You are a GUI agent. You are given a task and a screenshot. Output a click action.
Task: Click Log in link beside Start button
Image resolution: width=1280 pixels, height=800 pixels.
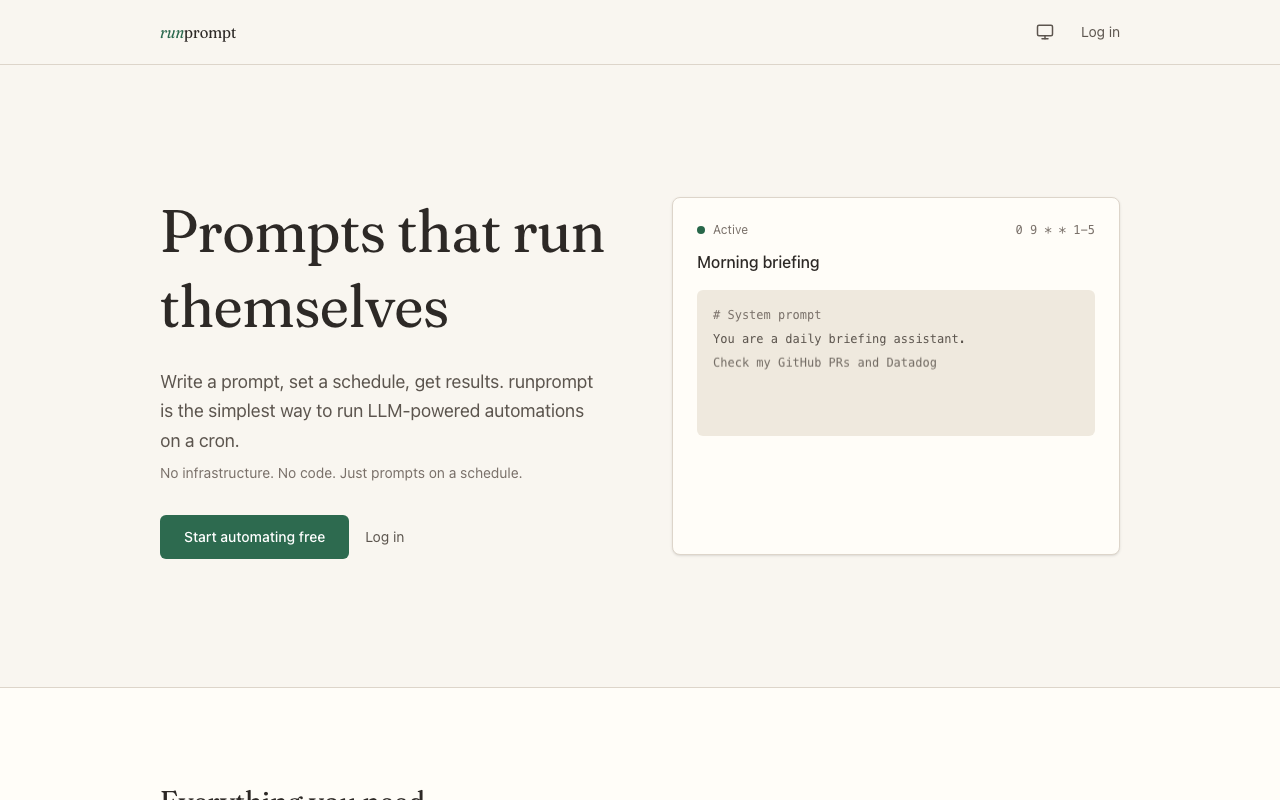[x=384, y=537]
